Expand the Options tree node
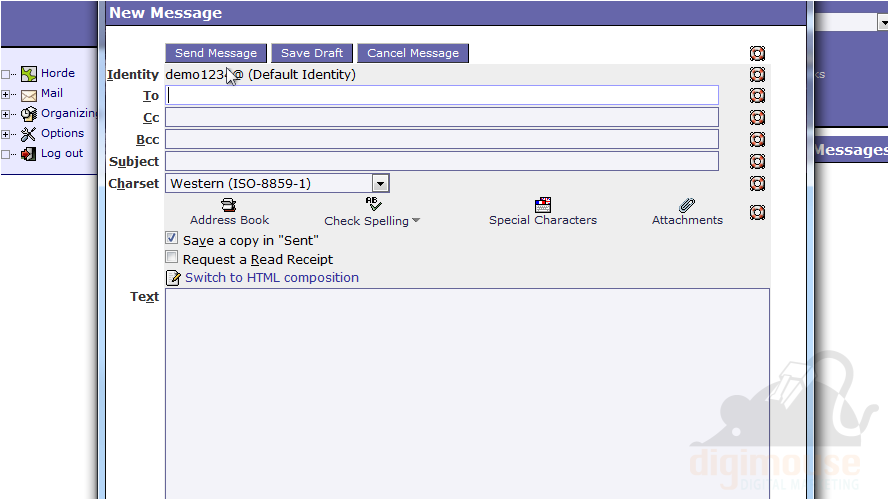This screenshot has width=889, height=500. [x=6, y=134]
